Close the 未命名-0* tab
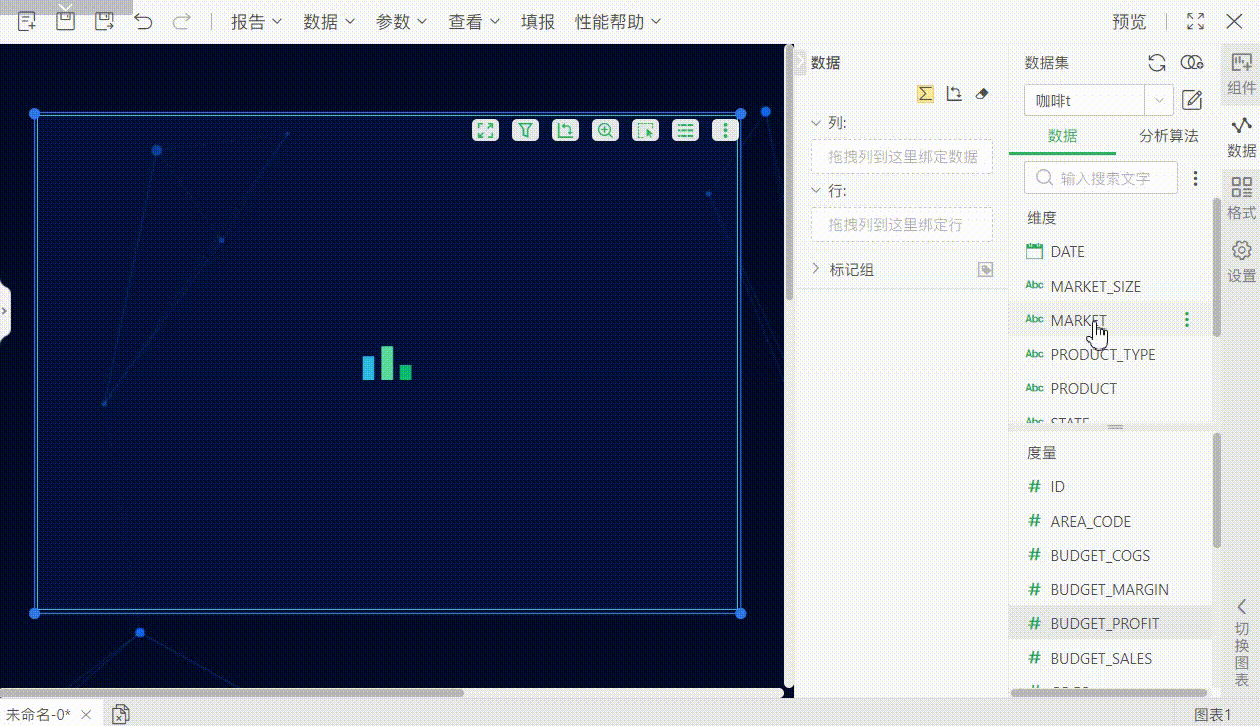 [x=86, y=715]
